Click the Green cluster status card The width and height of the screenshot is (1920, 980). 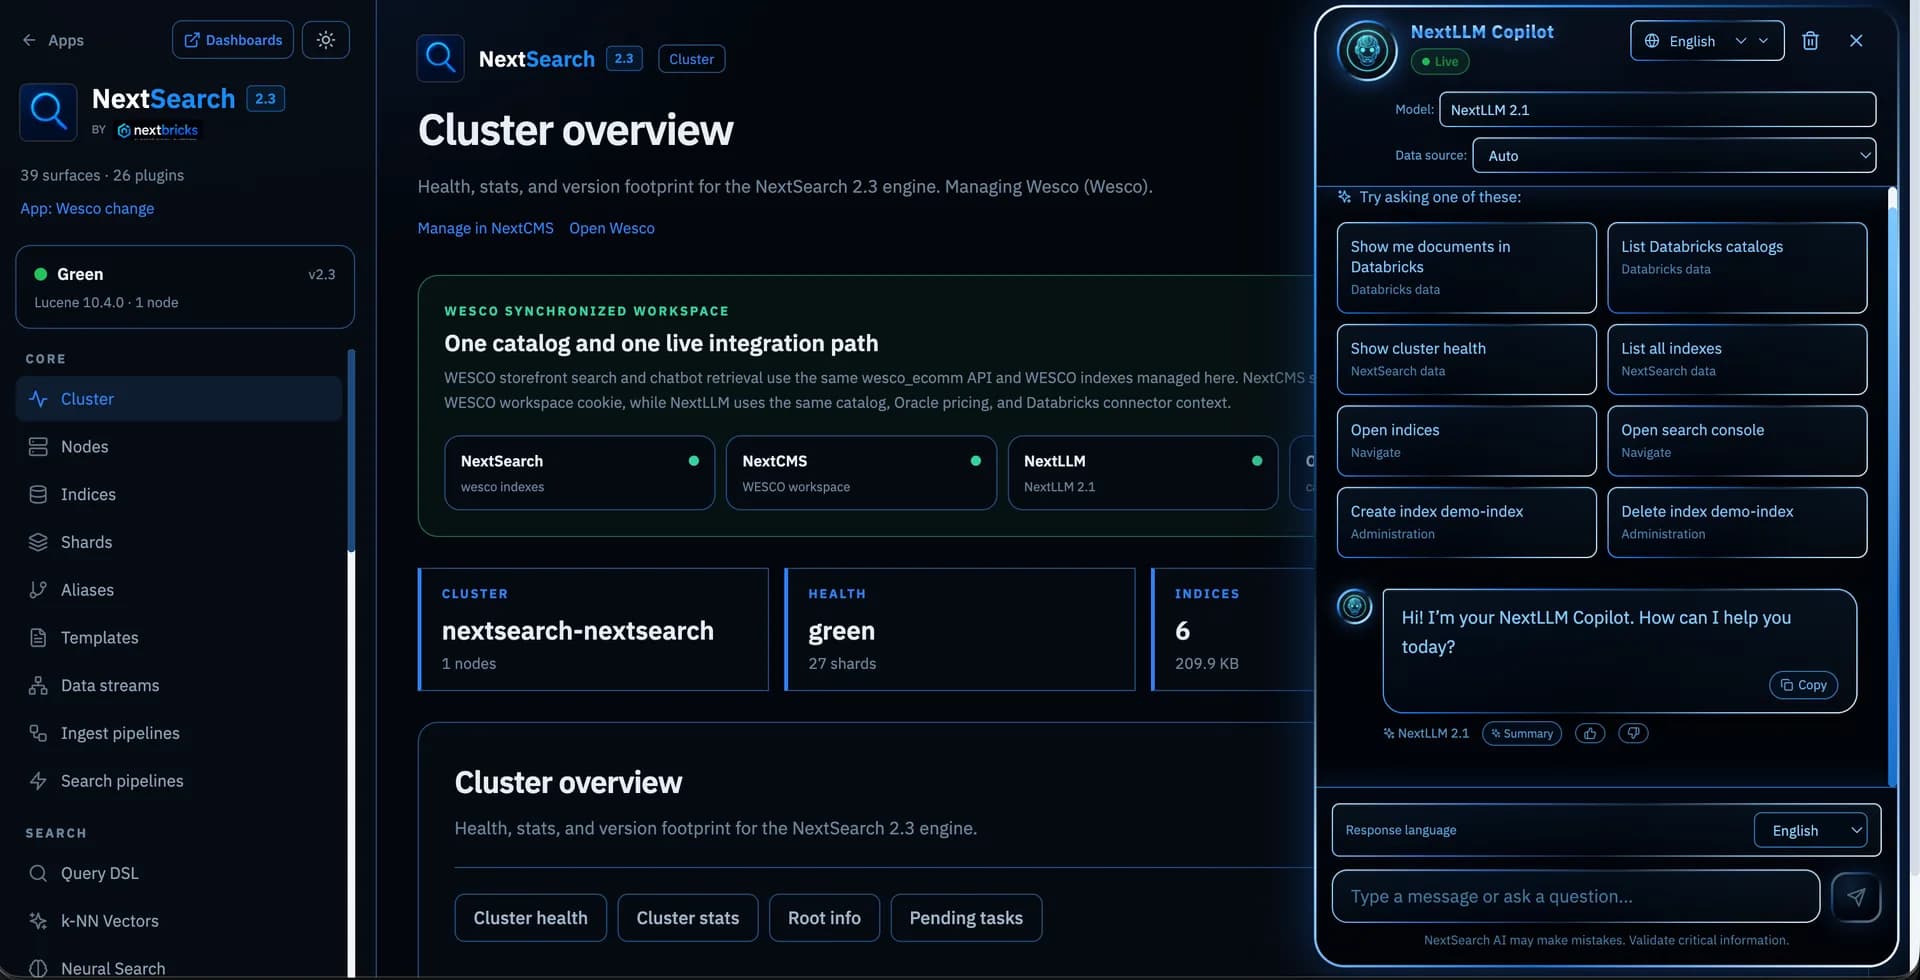coord(185,287)
